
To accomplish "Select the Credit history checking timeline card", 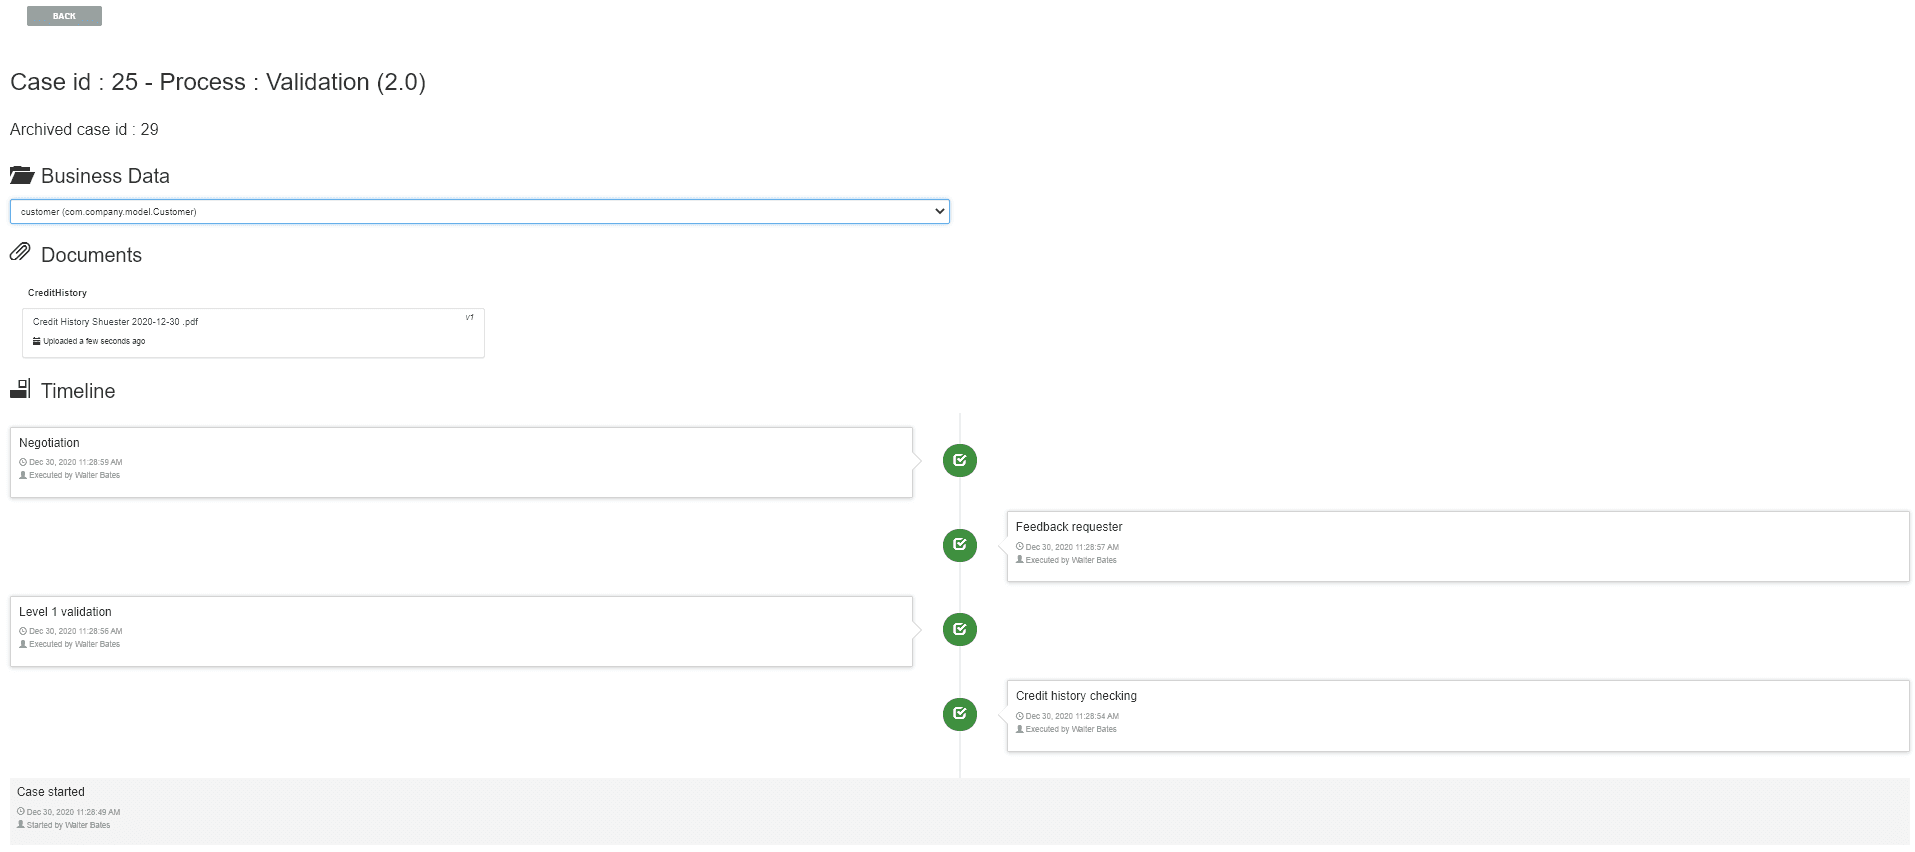I will (x=1457, y=715).
